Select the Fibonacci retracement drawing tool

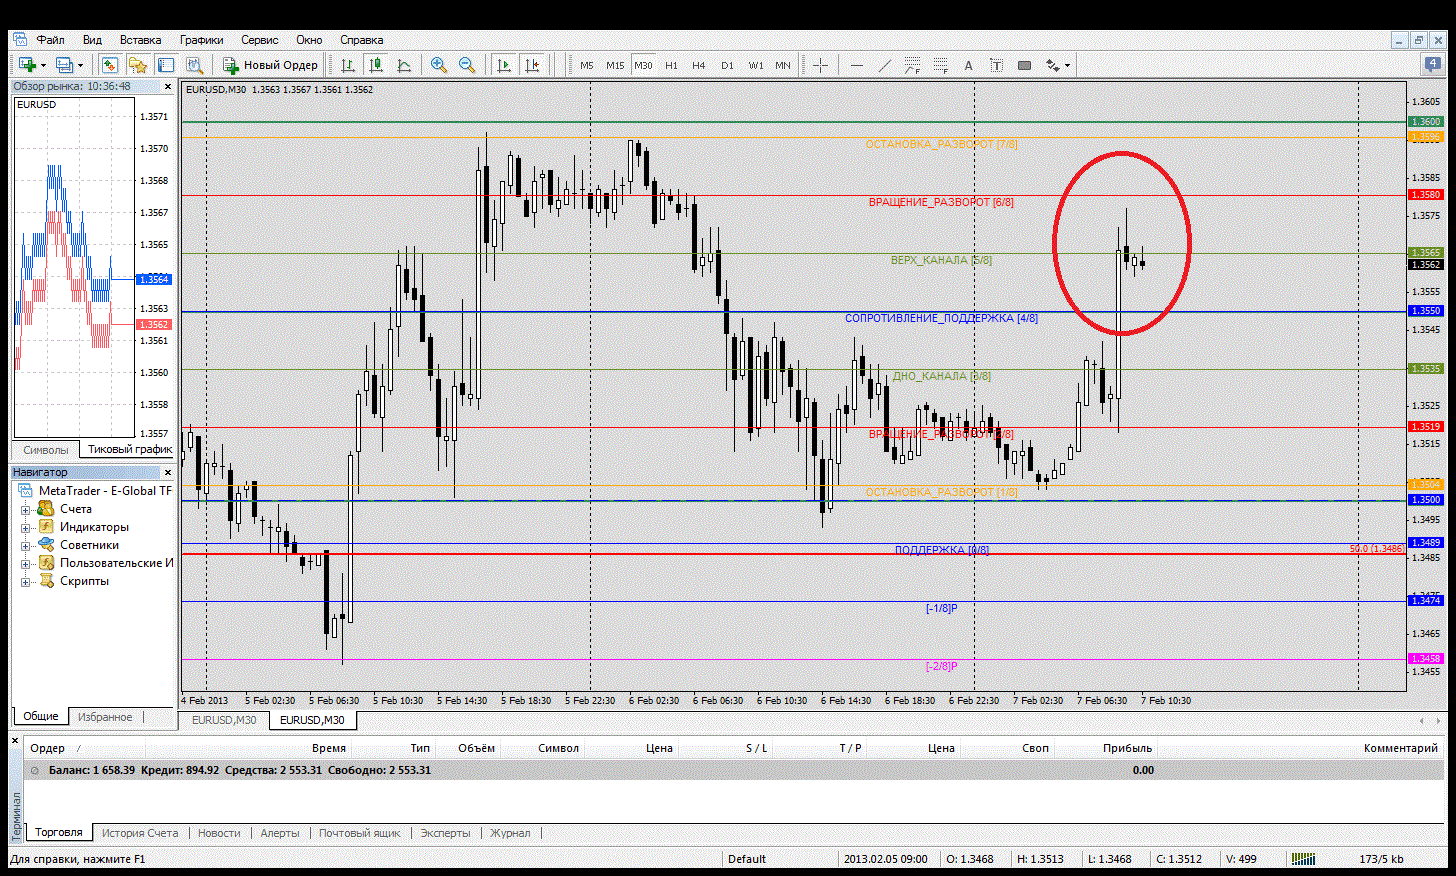[940, 65]
